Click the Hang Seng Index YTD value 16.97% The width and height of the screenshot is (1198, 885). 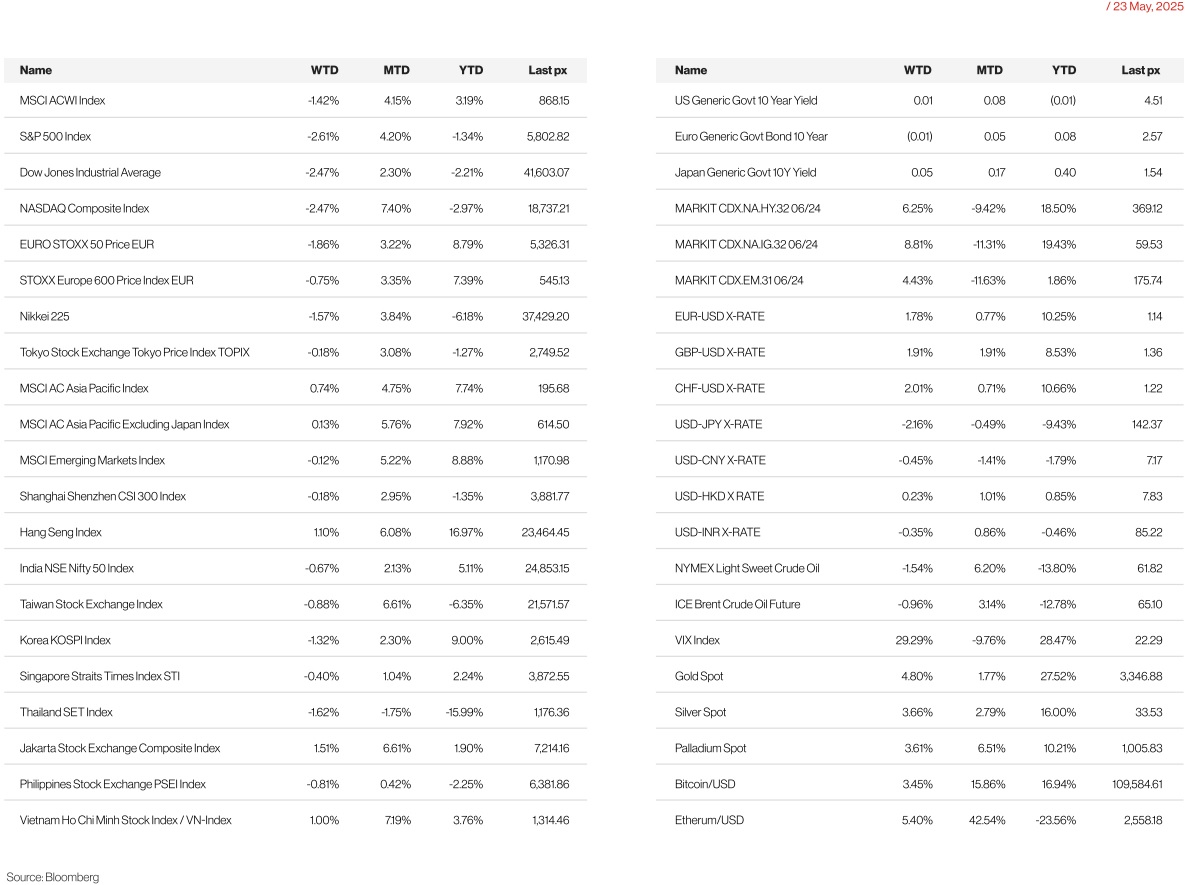pos(465,533)
